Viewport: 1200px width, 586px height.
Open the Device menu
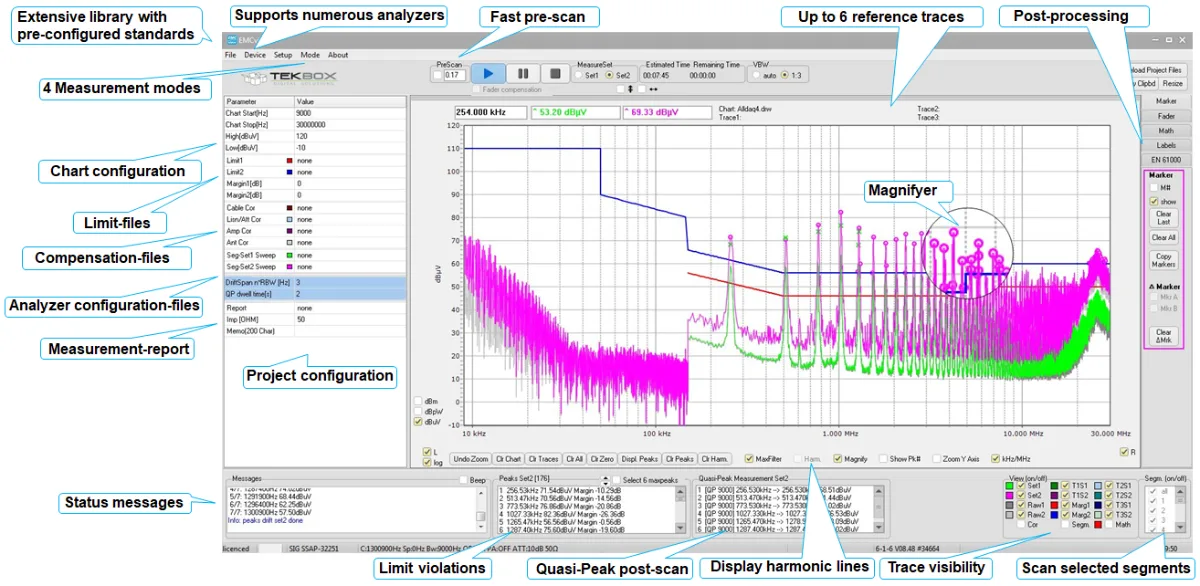255,55
